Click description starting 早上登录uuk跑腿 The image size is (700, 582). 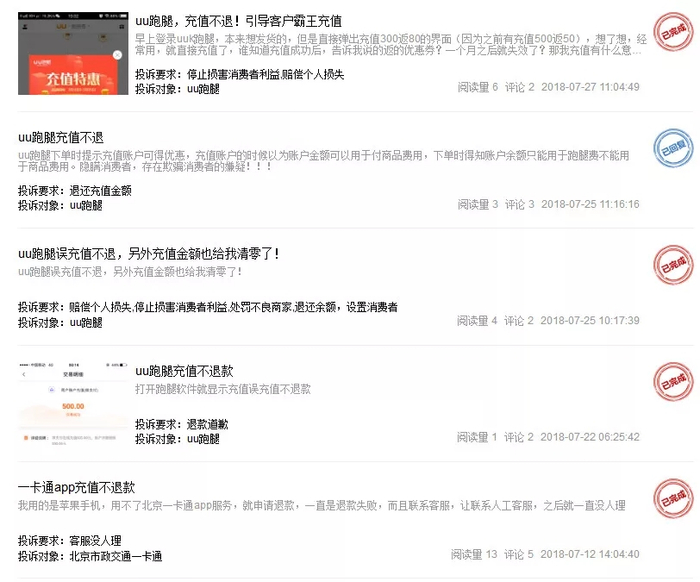pyautogui.click(x=391, y=45)
